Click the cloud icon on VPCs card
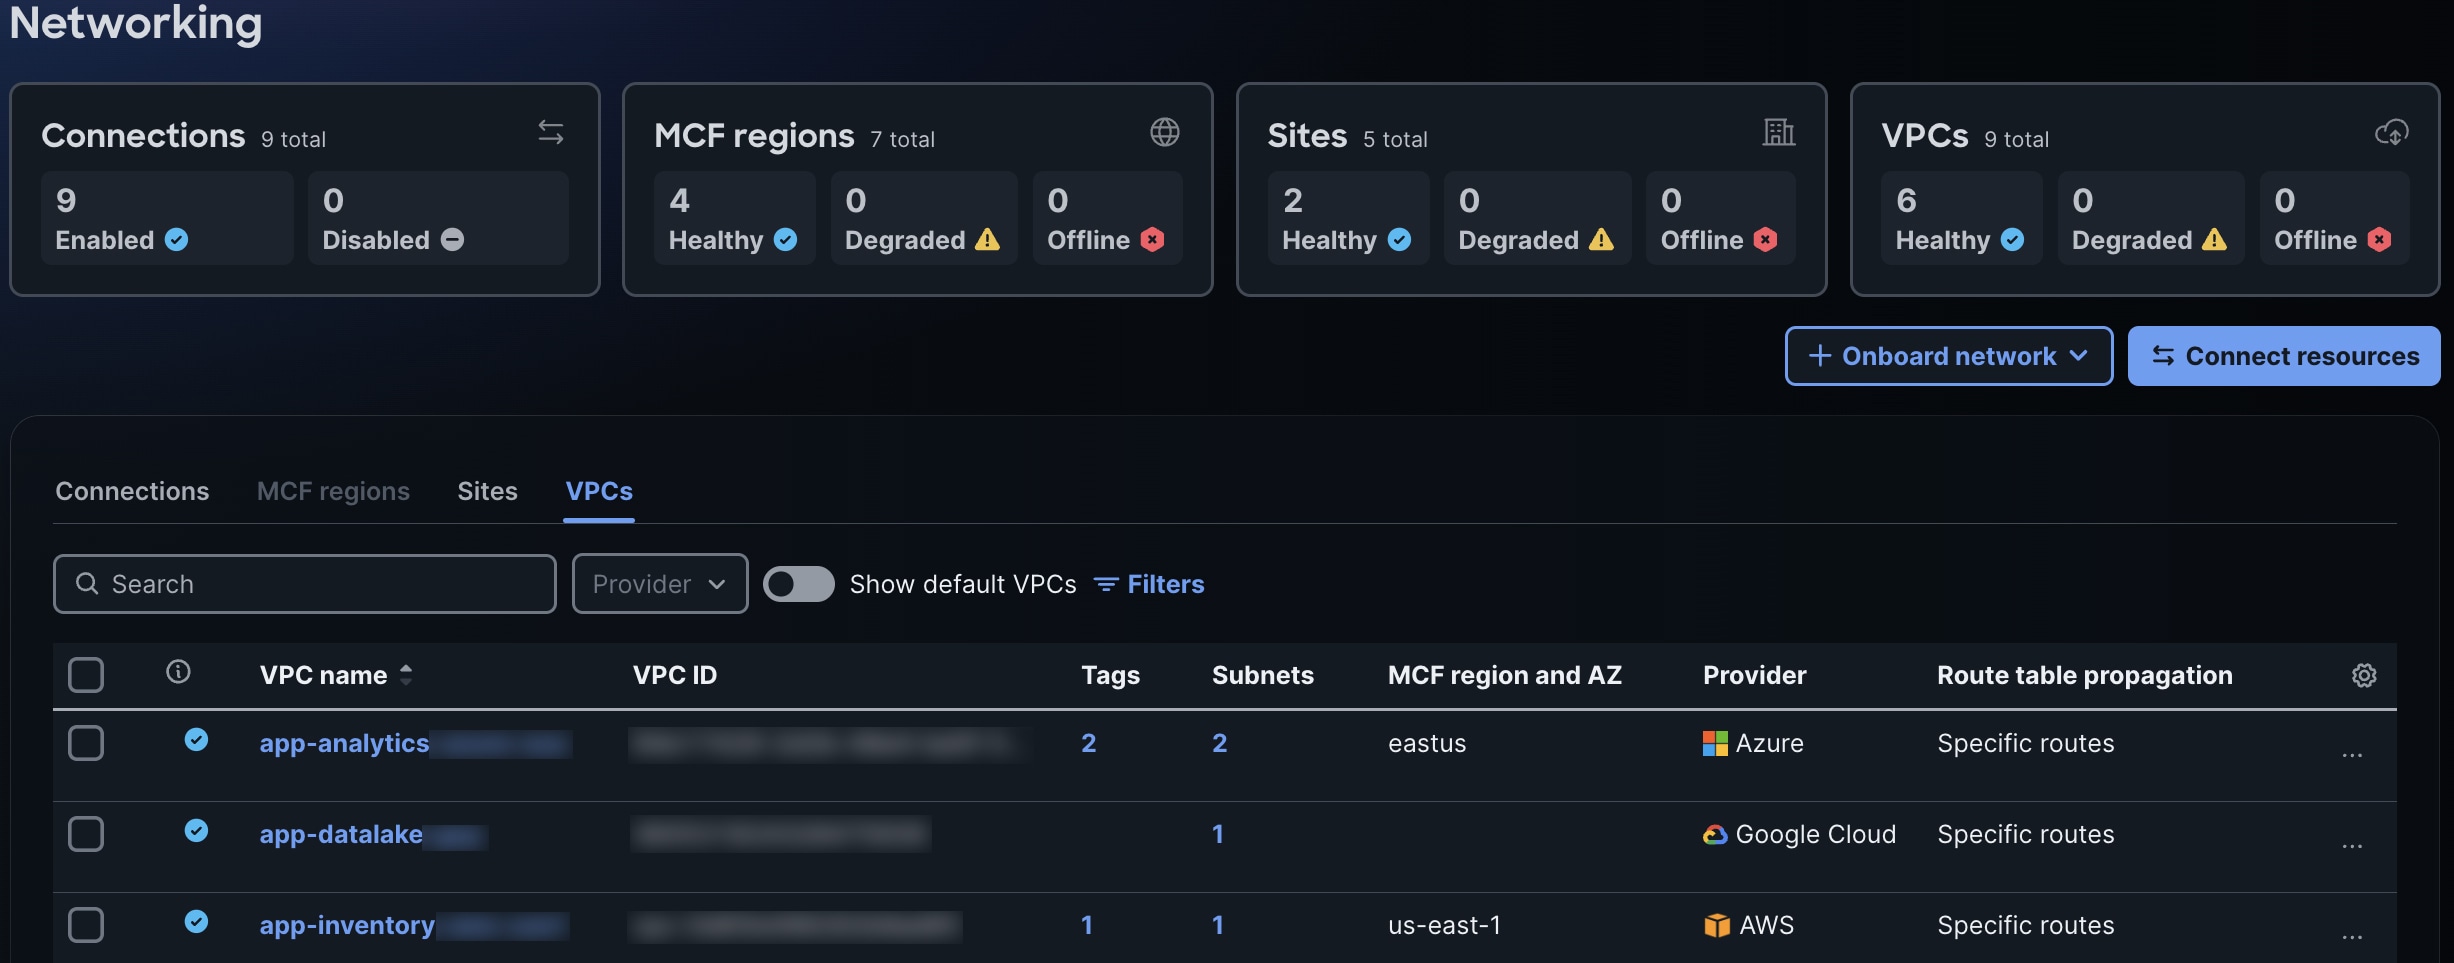Image resolution: width=2454 pixels, height=963 pixels. click(x=2392, y=132)
